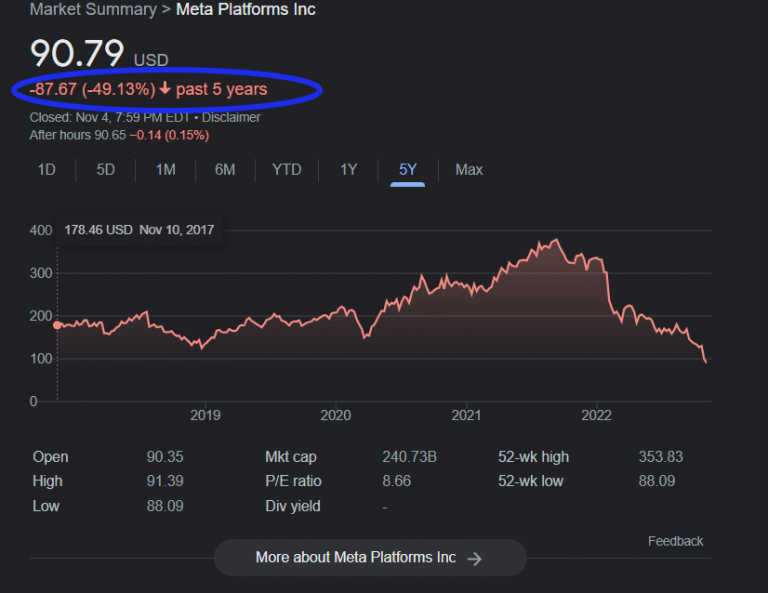
Task: Click the Meta Platforms Inc title
Action: pyautogui.click(x=245, y=9)
